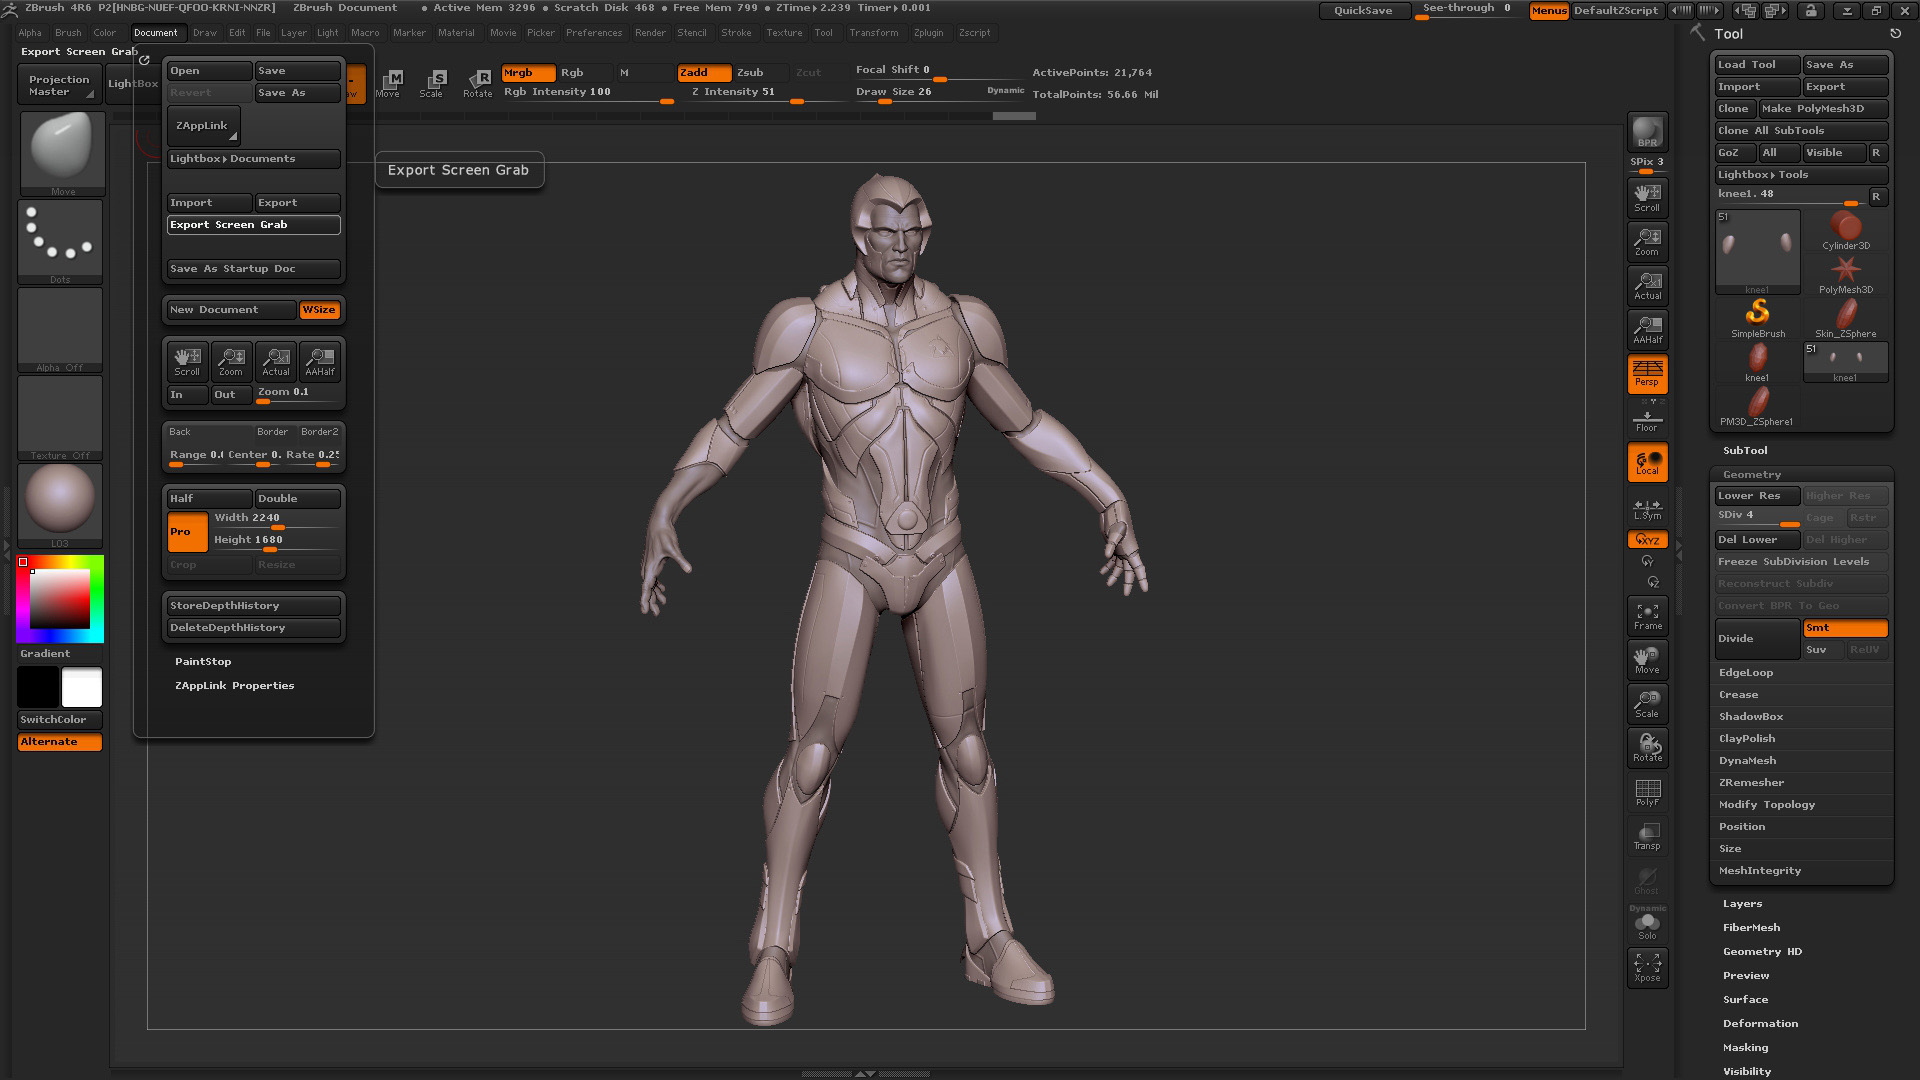
Task: Expand the DynaMesh subsection
Action: 1747,761
